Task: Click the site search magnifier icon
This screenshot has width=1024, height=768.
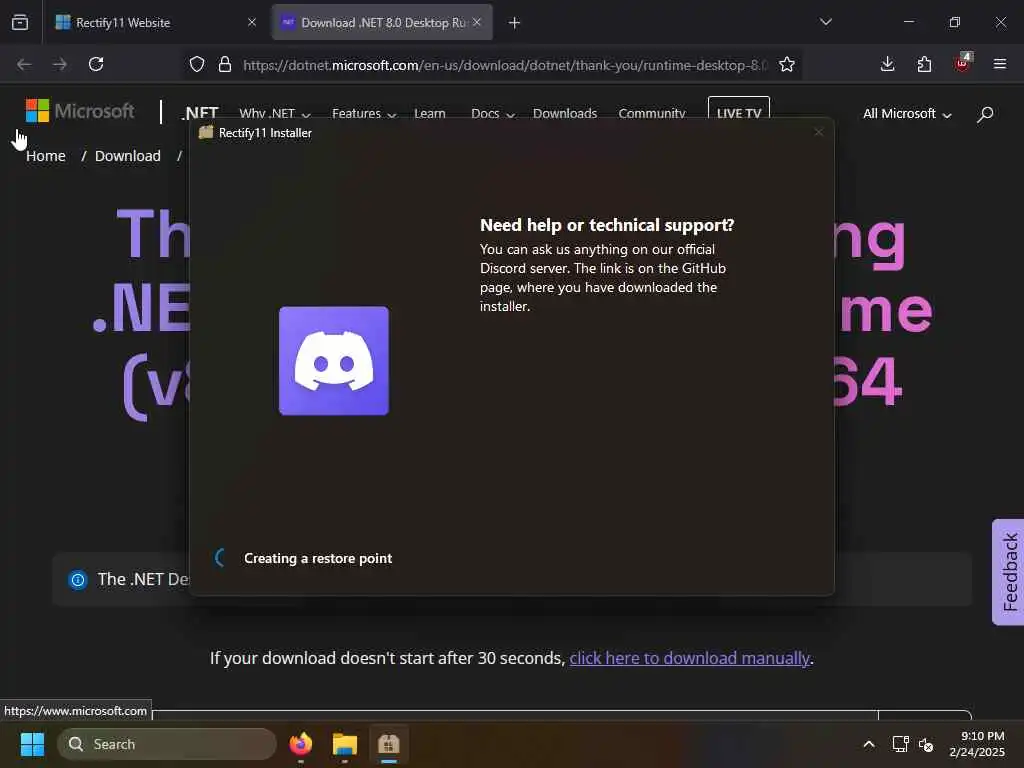Action: [x=985, y=114]
